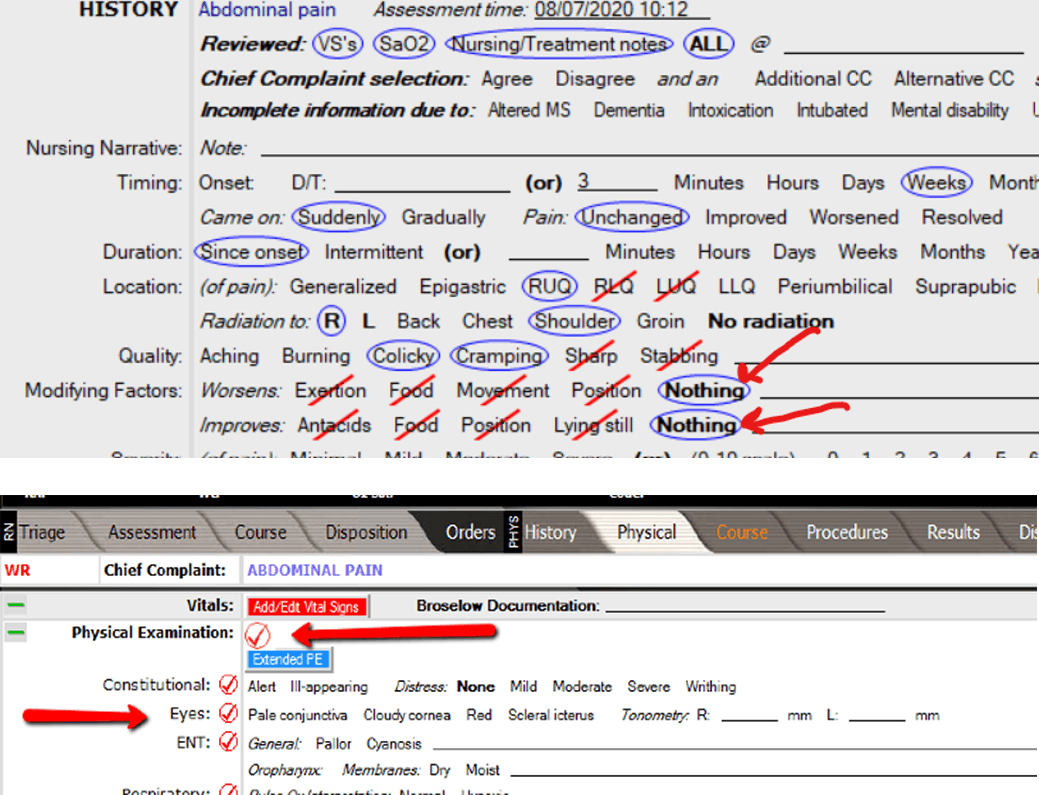Viewport: 1039px width, 795px height.
Task: Click the red checkmark next to Eyes
Action: click(x=229, y=714)
